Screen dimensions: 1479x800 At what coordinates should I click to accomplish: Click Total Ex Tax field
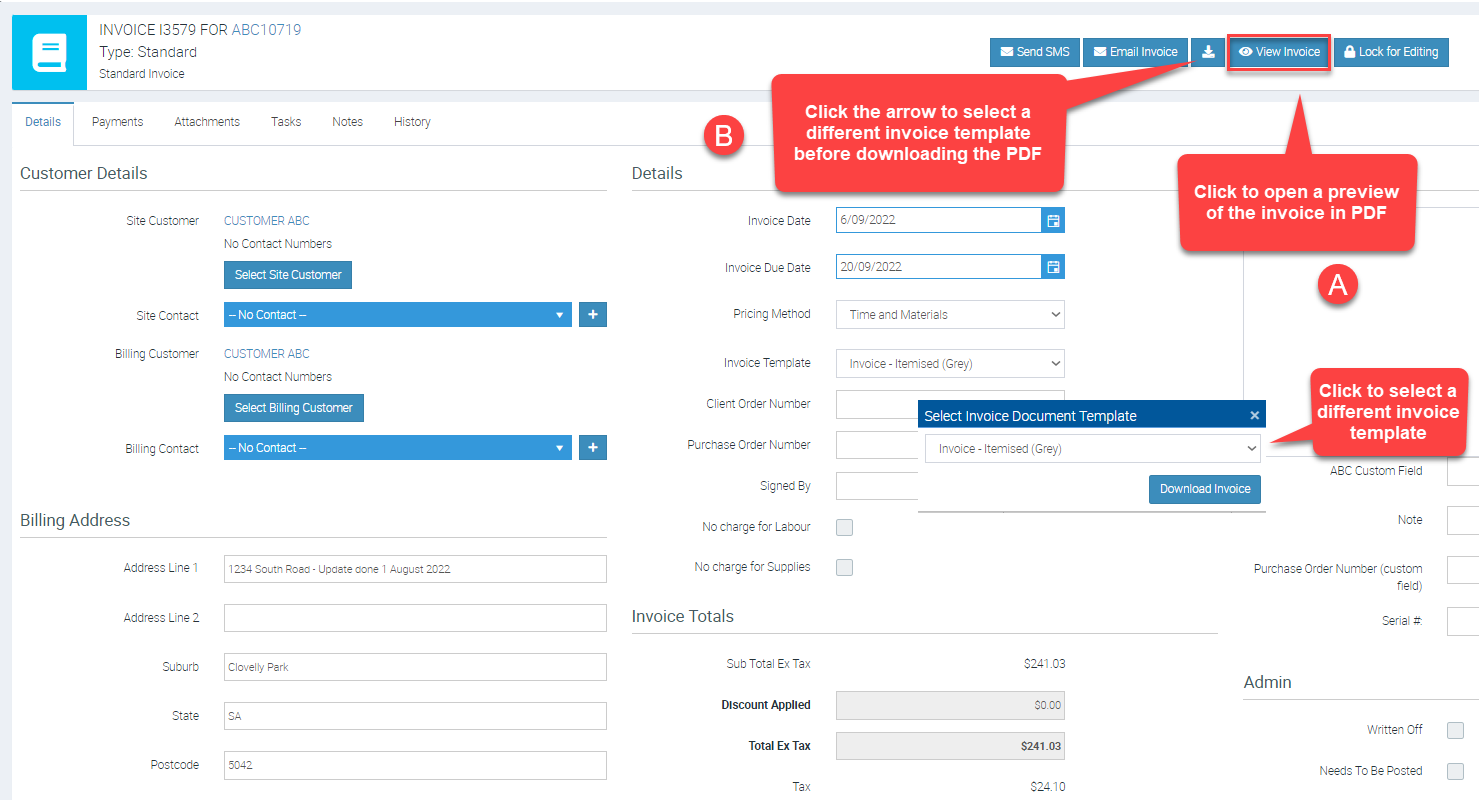coord(950,746)
